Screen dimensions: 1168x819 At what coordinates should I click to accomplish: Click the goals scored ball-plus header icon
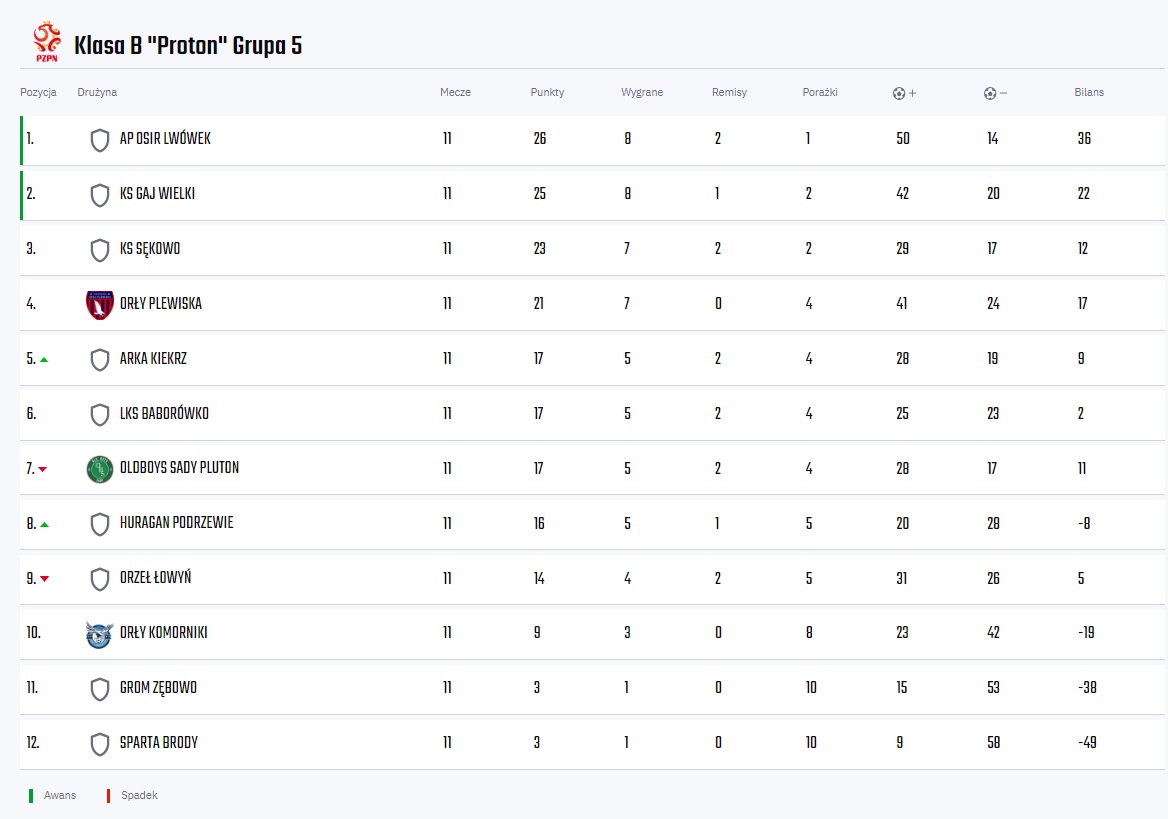coord(904,93)
